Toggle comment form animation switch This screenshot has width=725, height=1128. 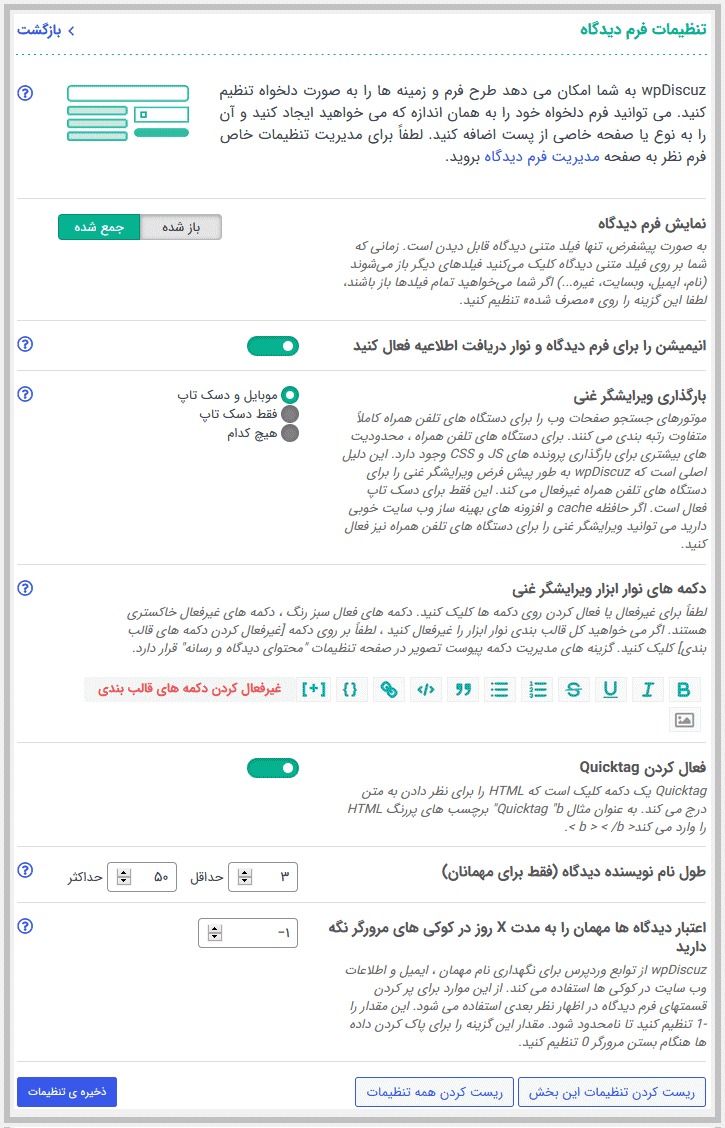click(273, 346)
